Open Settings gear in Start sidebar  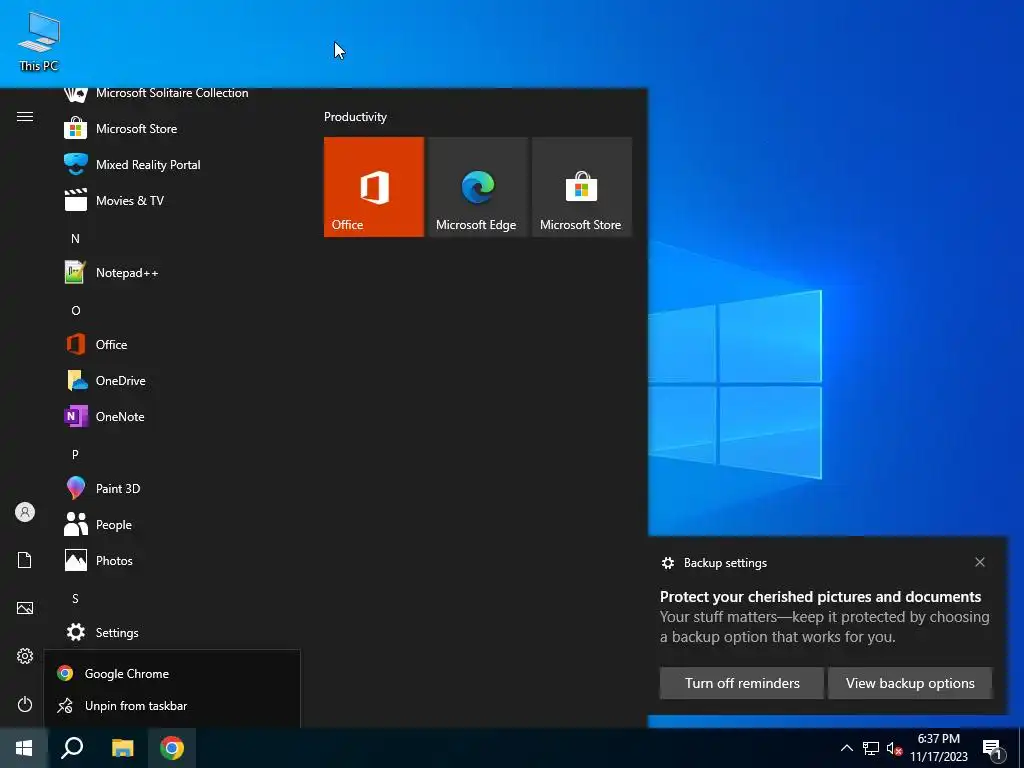(25, 656)
